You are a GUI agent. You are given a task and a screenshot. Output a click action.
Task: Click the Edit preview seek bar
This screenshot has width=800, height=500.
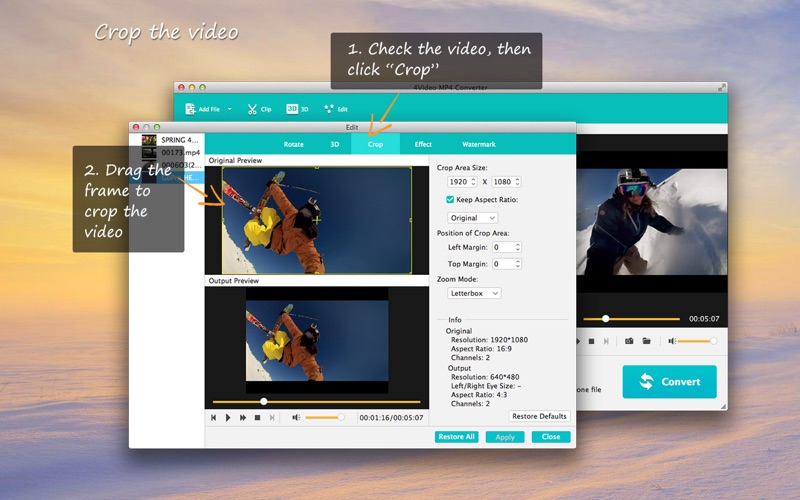tap(316, 402)
